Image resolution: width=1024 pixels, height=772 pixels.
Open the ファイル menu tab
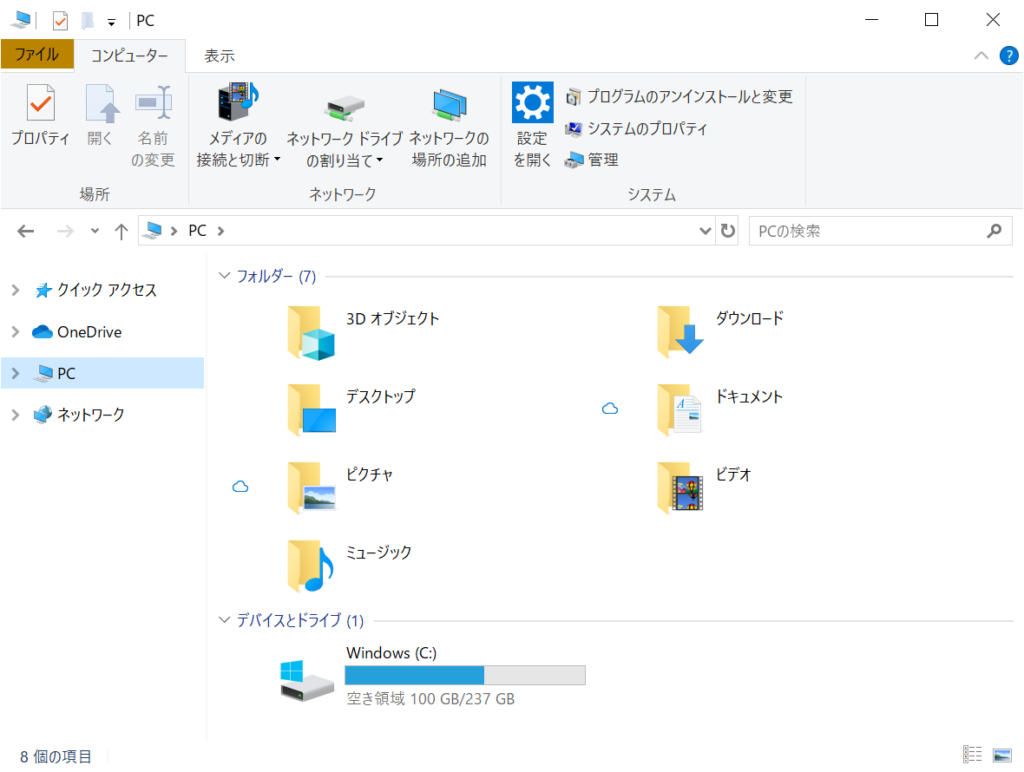coord(37,55)
